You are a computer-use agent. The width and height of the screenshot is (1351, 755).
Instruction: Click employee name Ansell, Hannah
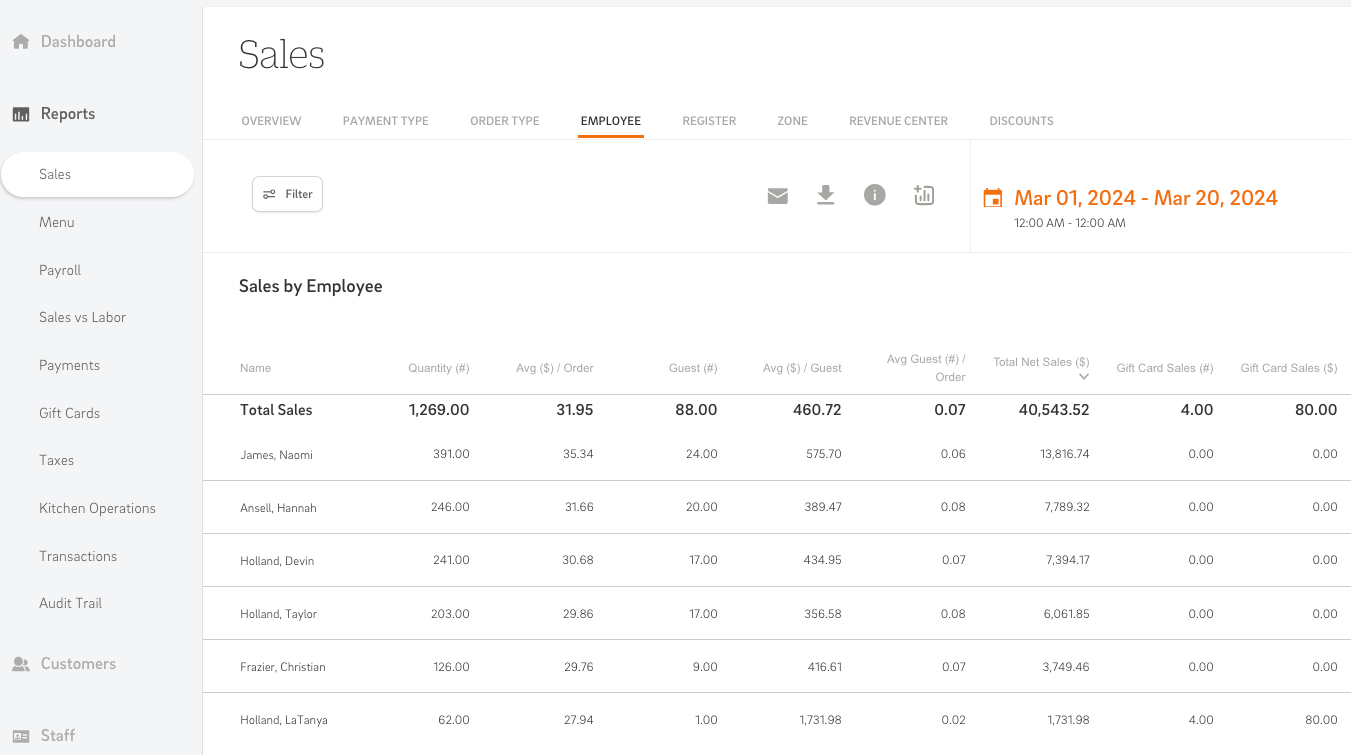(278, 508)
